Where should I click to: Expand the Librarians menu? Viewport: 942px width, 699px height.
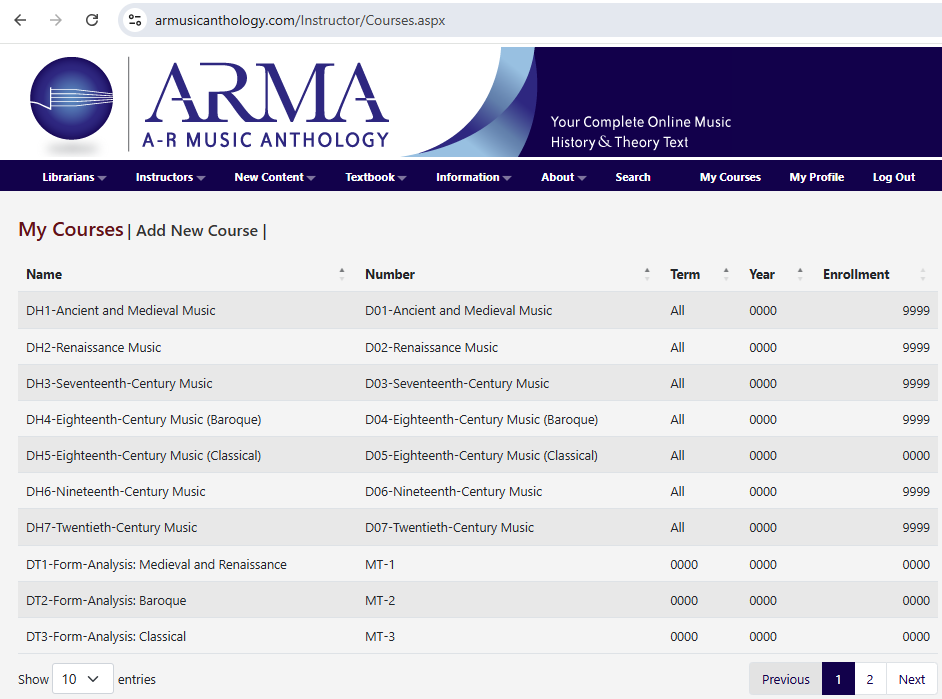74,177
